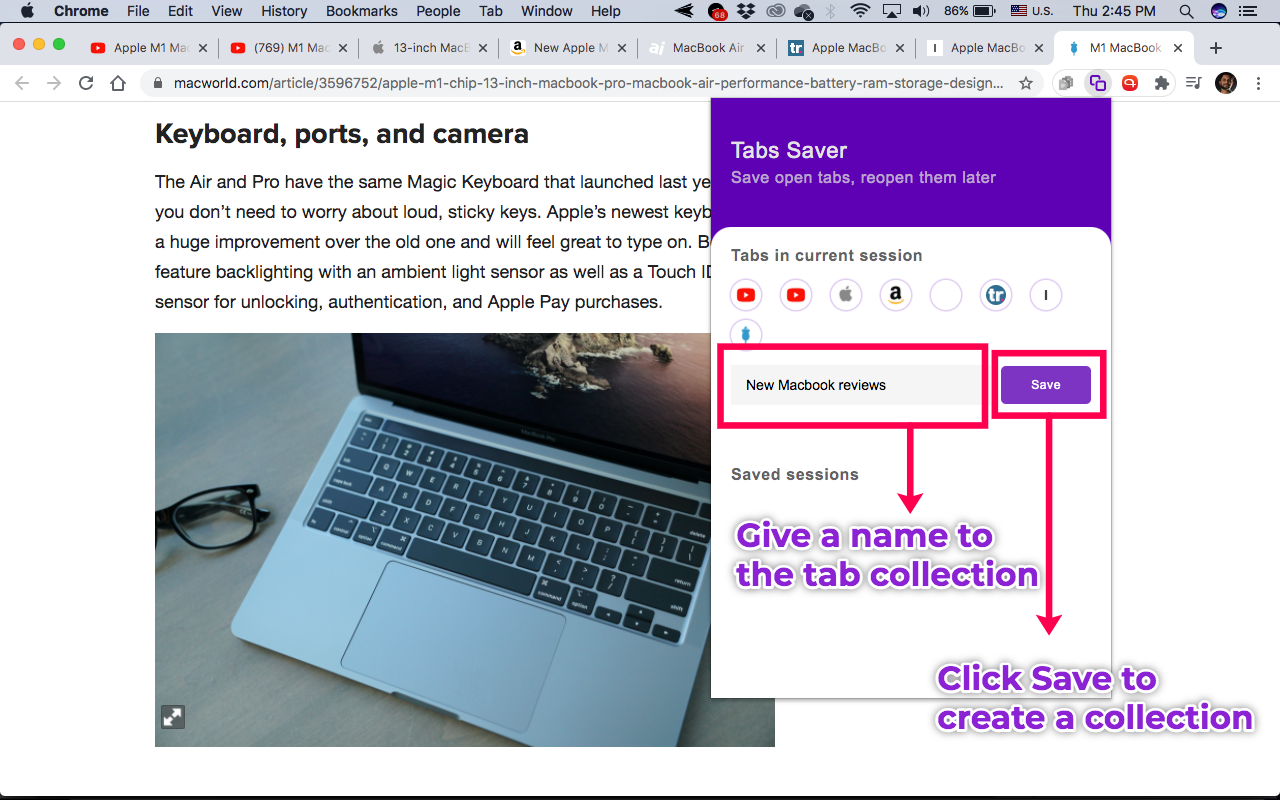Click the AirPlay display menu bar icon

pyautogui.click(x=891, y=11)
